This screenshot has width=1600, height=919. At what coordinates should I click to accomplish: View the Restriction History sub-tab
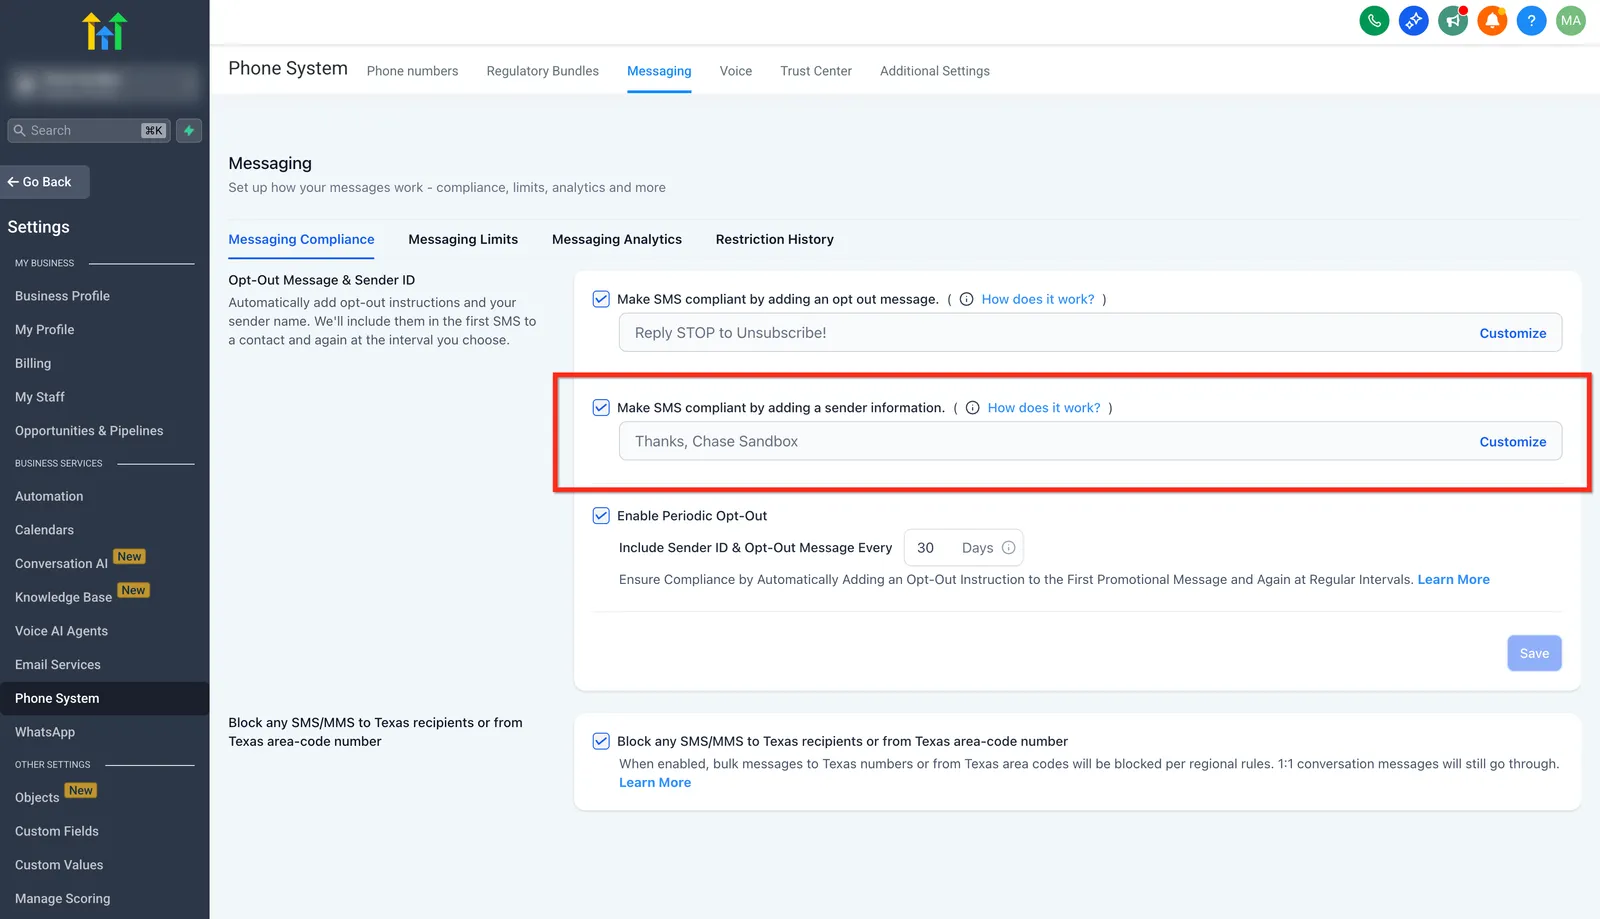[774, 240]
